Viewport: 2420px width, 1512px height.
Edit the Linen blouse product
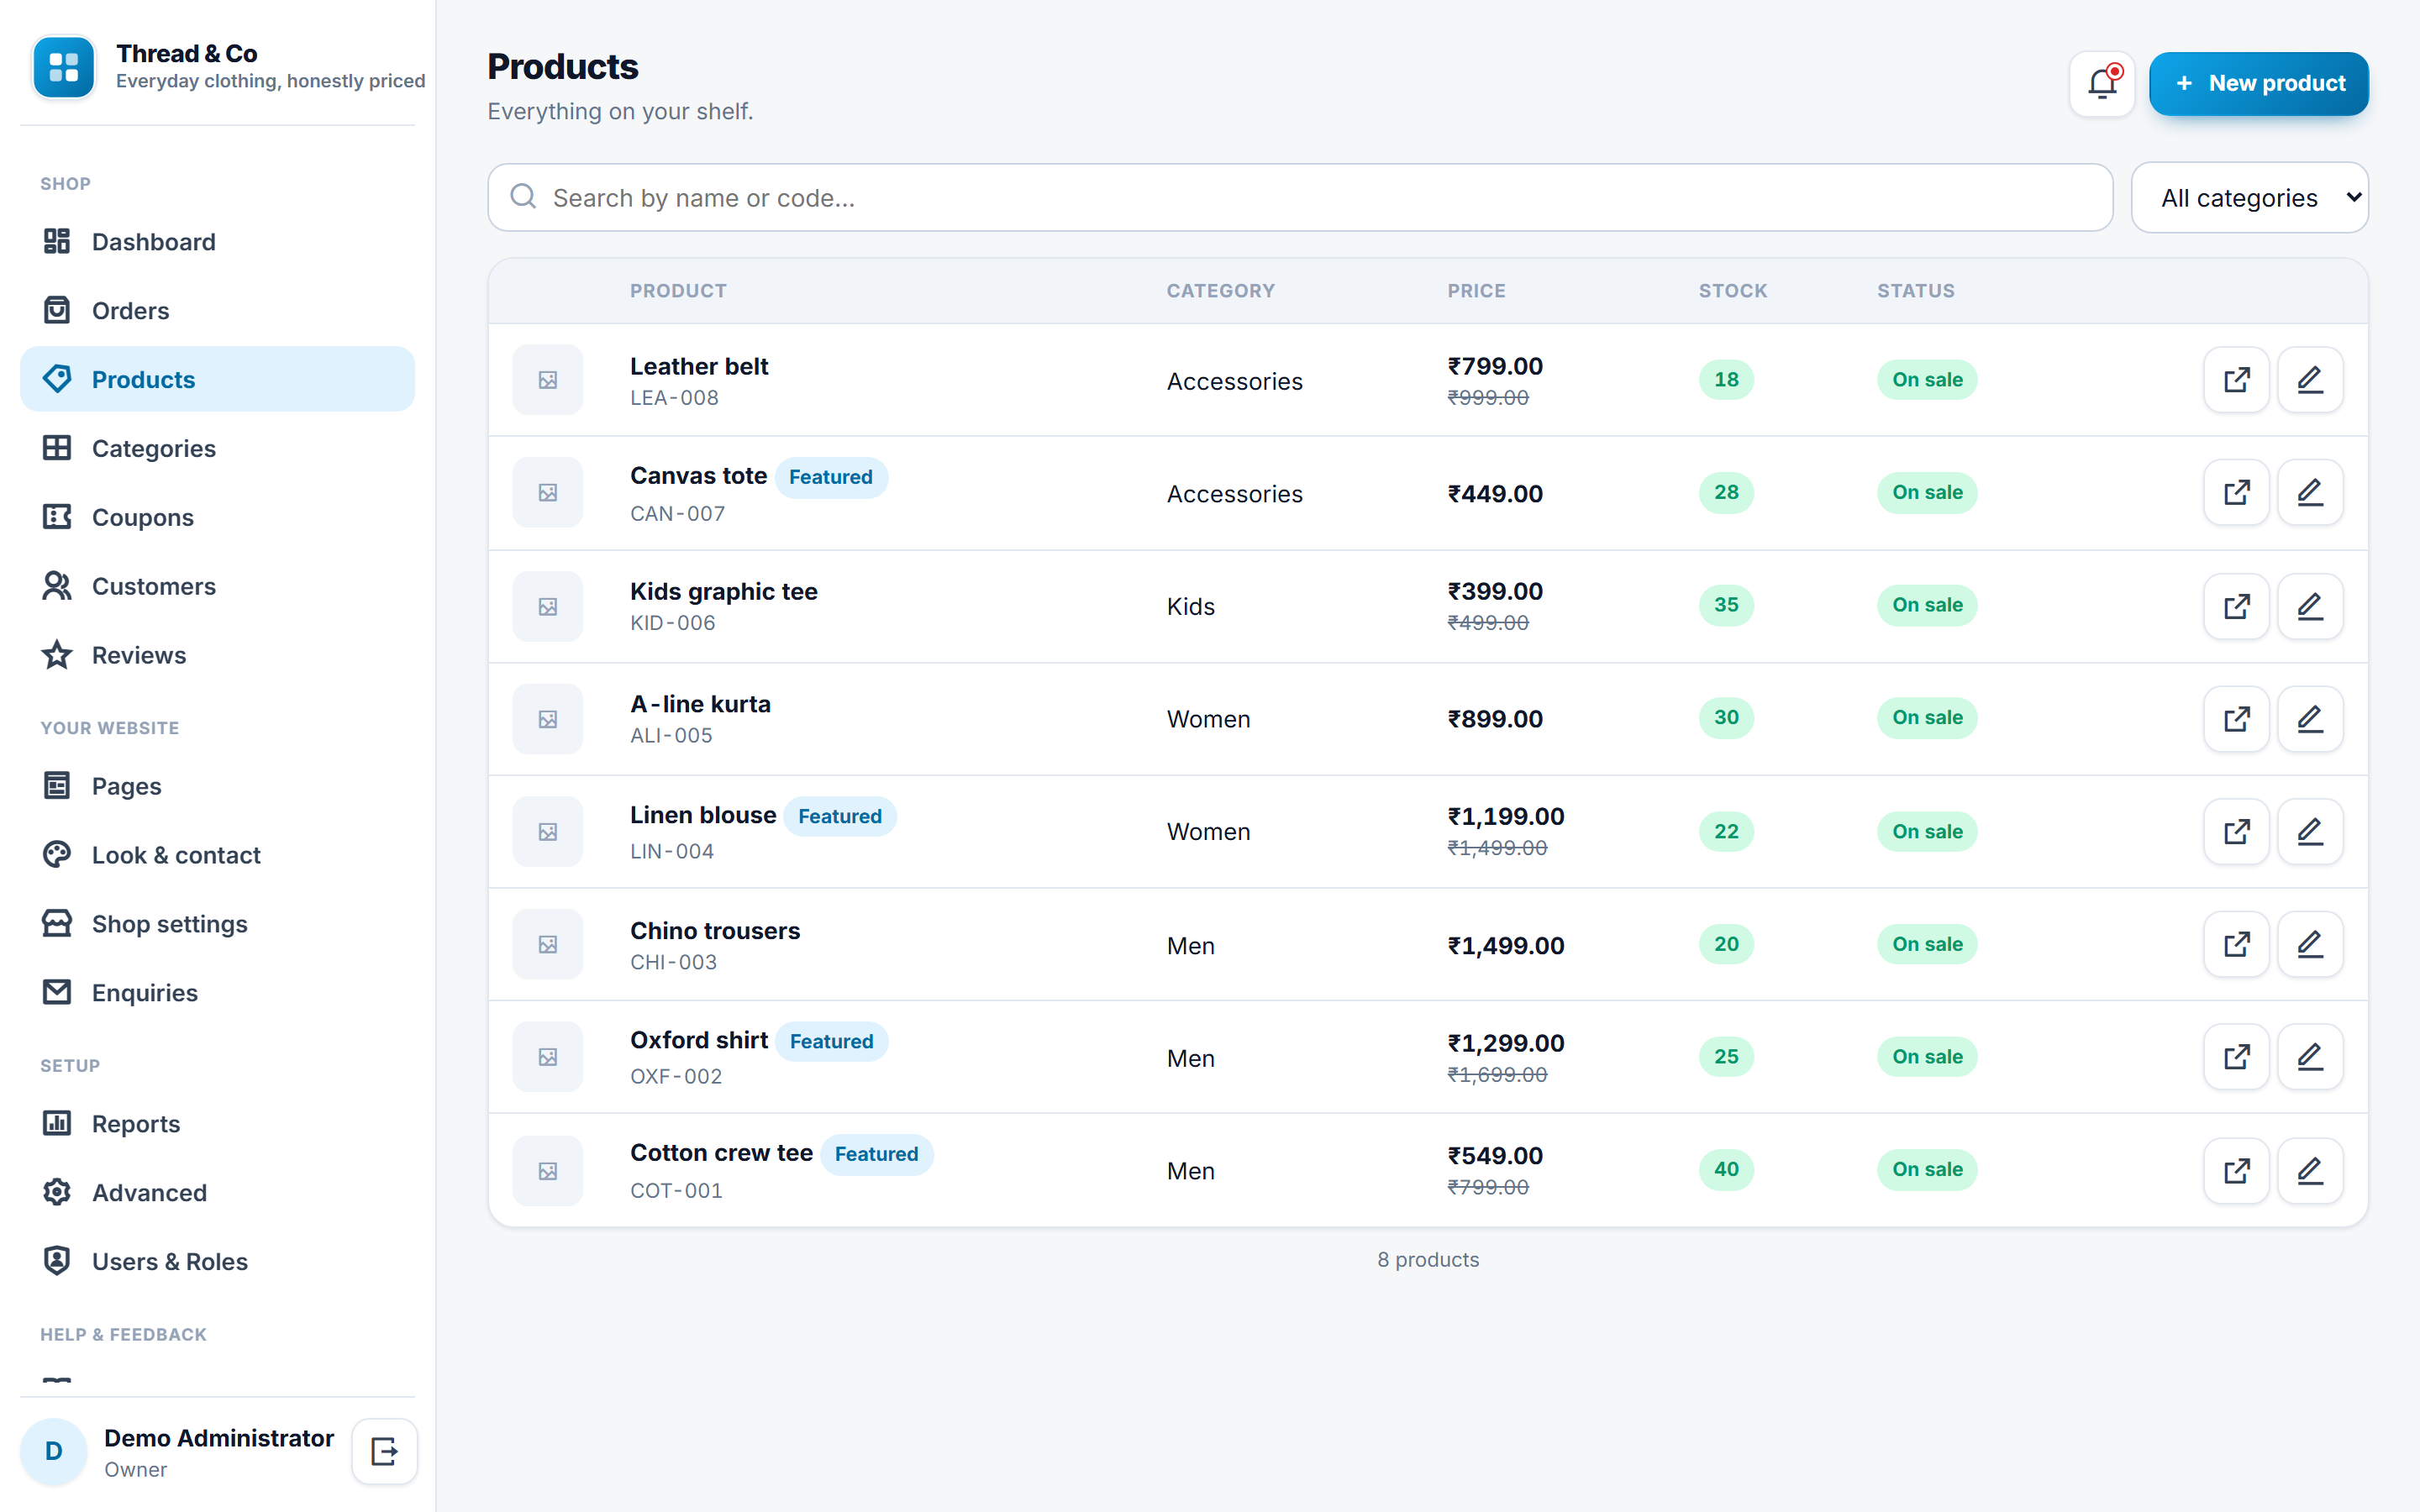click(2310, 831)
